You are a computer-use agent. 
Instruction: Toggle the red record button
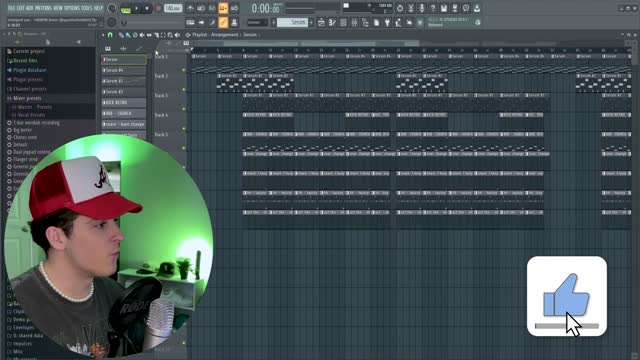pos(158,9)
